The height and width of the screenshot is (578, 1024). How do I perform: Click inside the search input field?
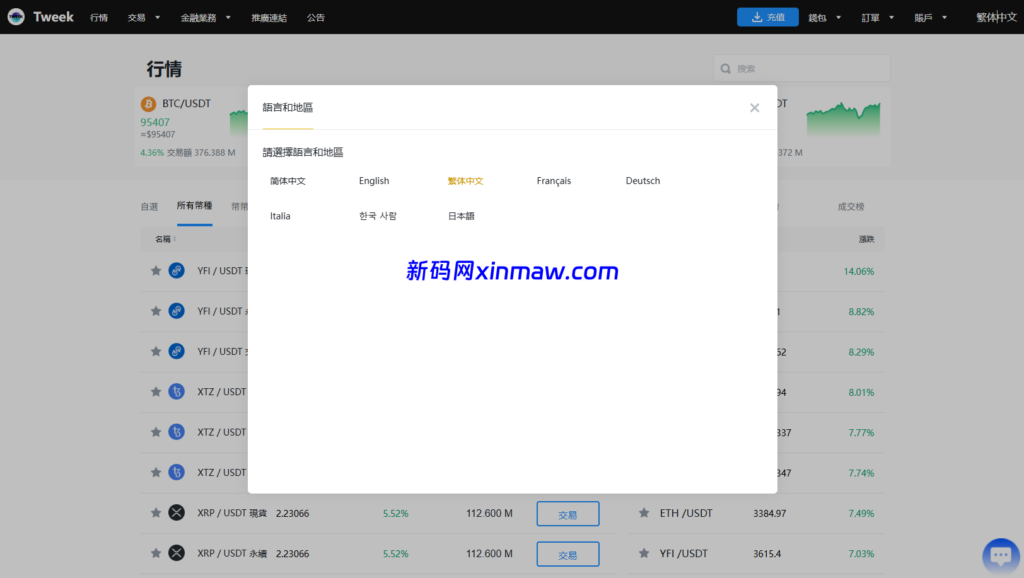(800, 68)
